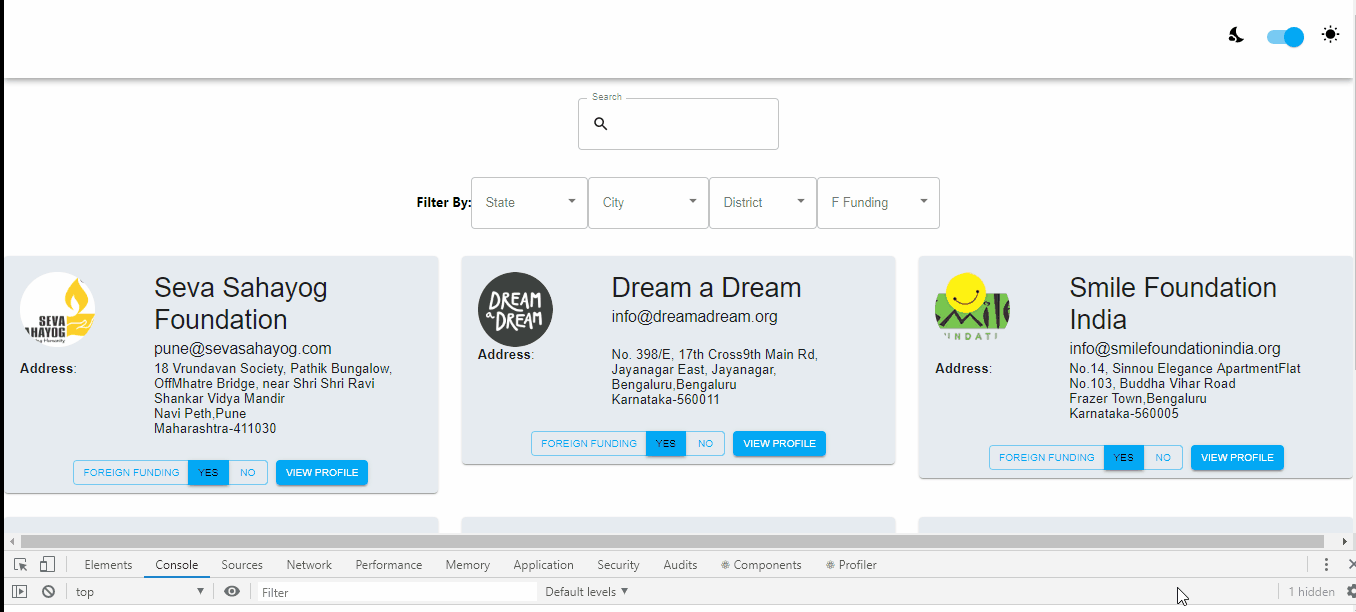1356x612 pixels.
Task: Click DevTools inspect element icon
Action: pyautogui.click(x=20, y=565)
